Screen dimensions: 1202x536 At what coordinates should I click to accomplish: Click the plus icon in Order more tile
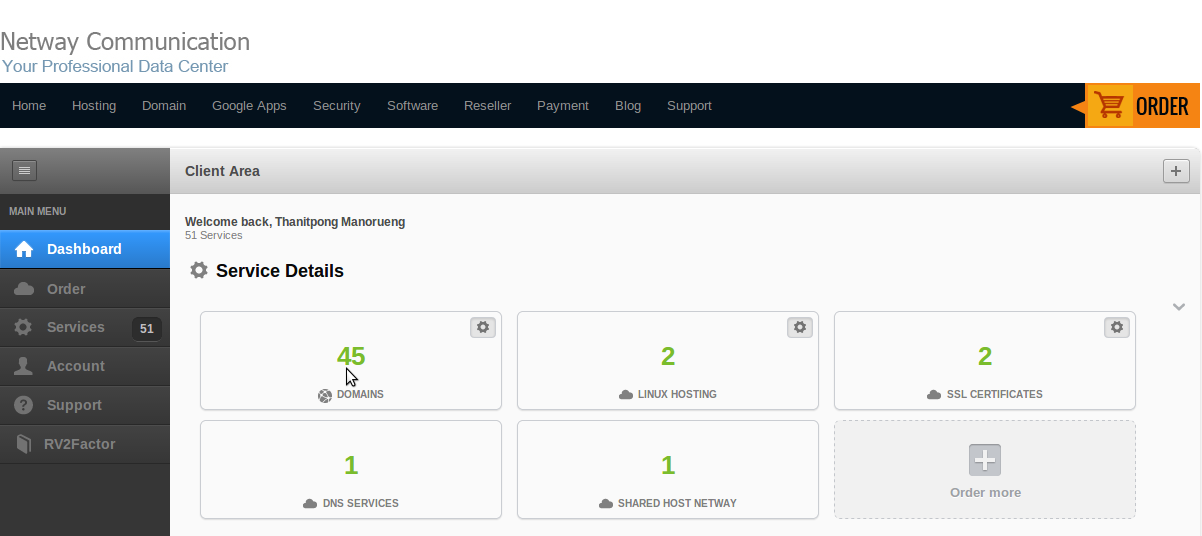(x=985, y=460)
